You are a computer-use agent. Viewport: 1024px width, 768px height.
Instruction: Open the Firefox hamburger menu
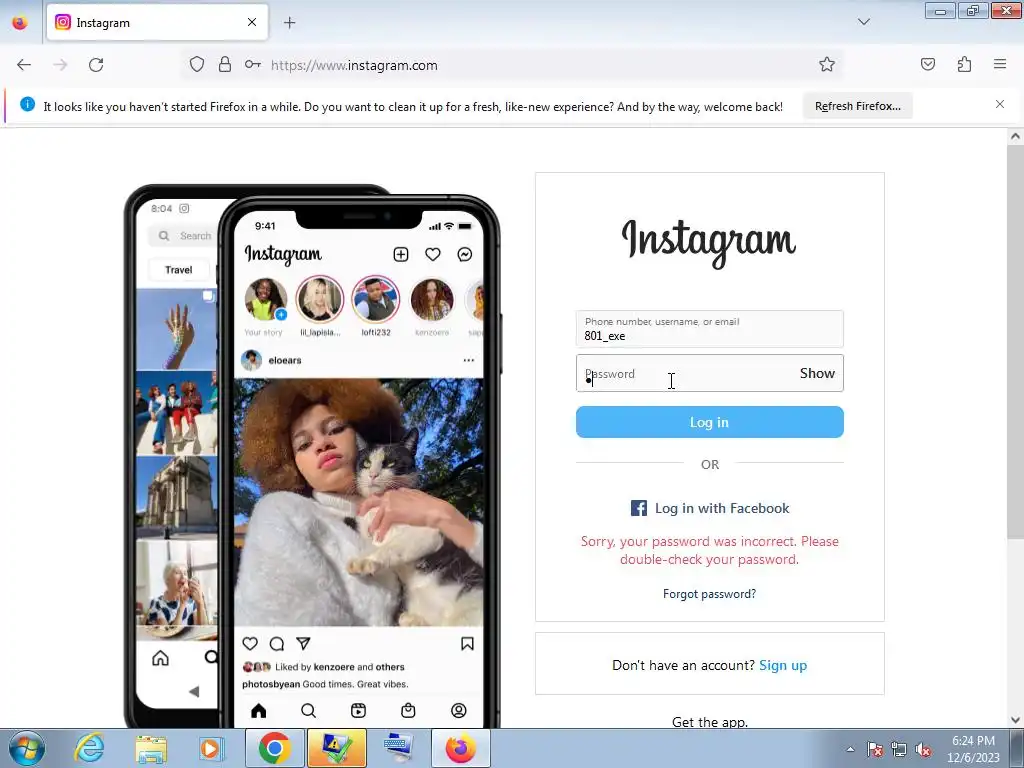[1000, 64]
